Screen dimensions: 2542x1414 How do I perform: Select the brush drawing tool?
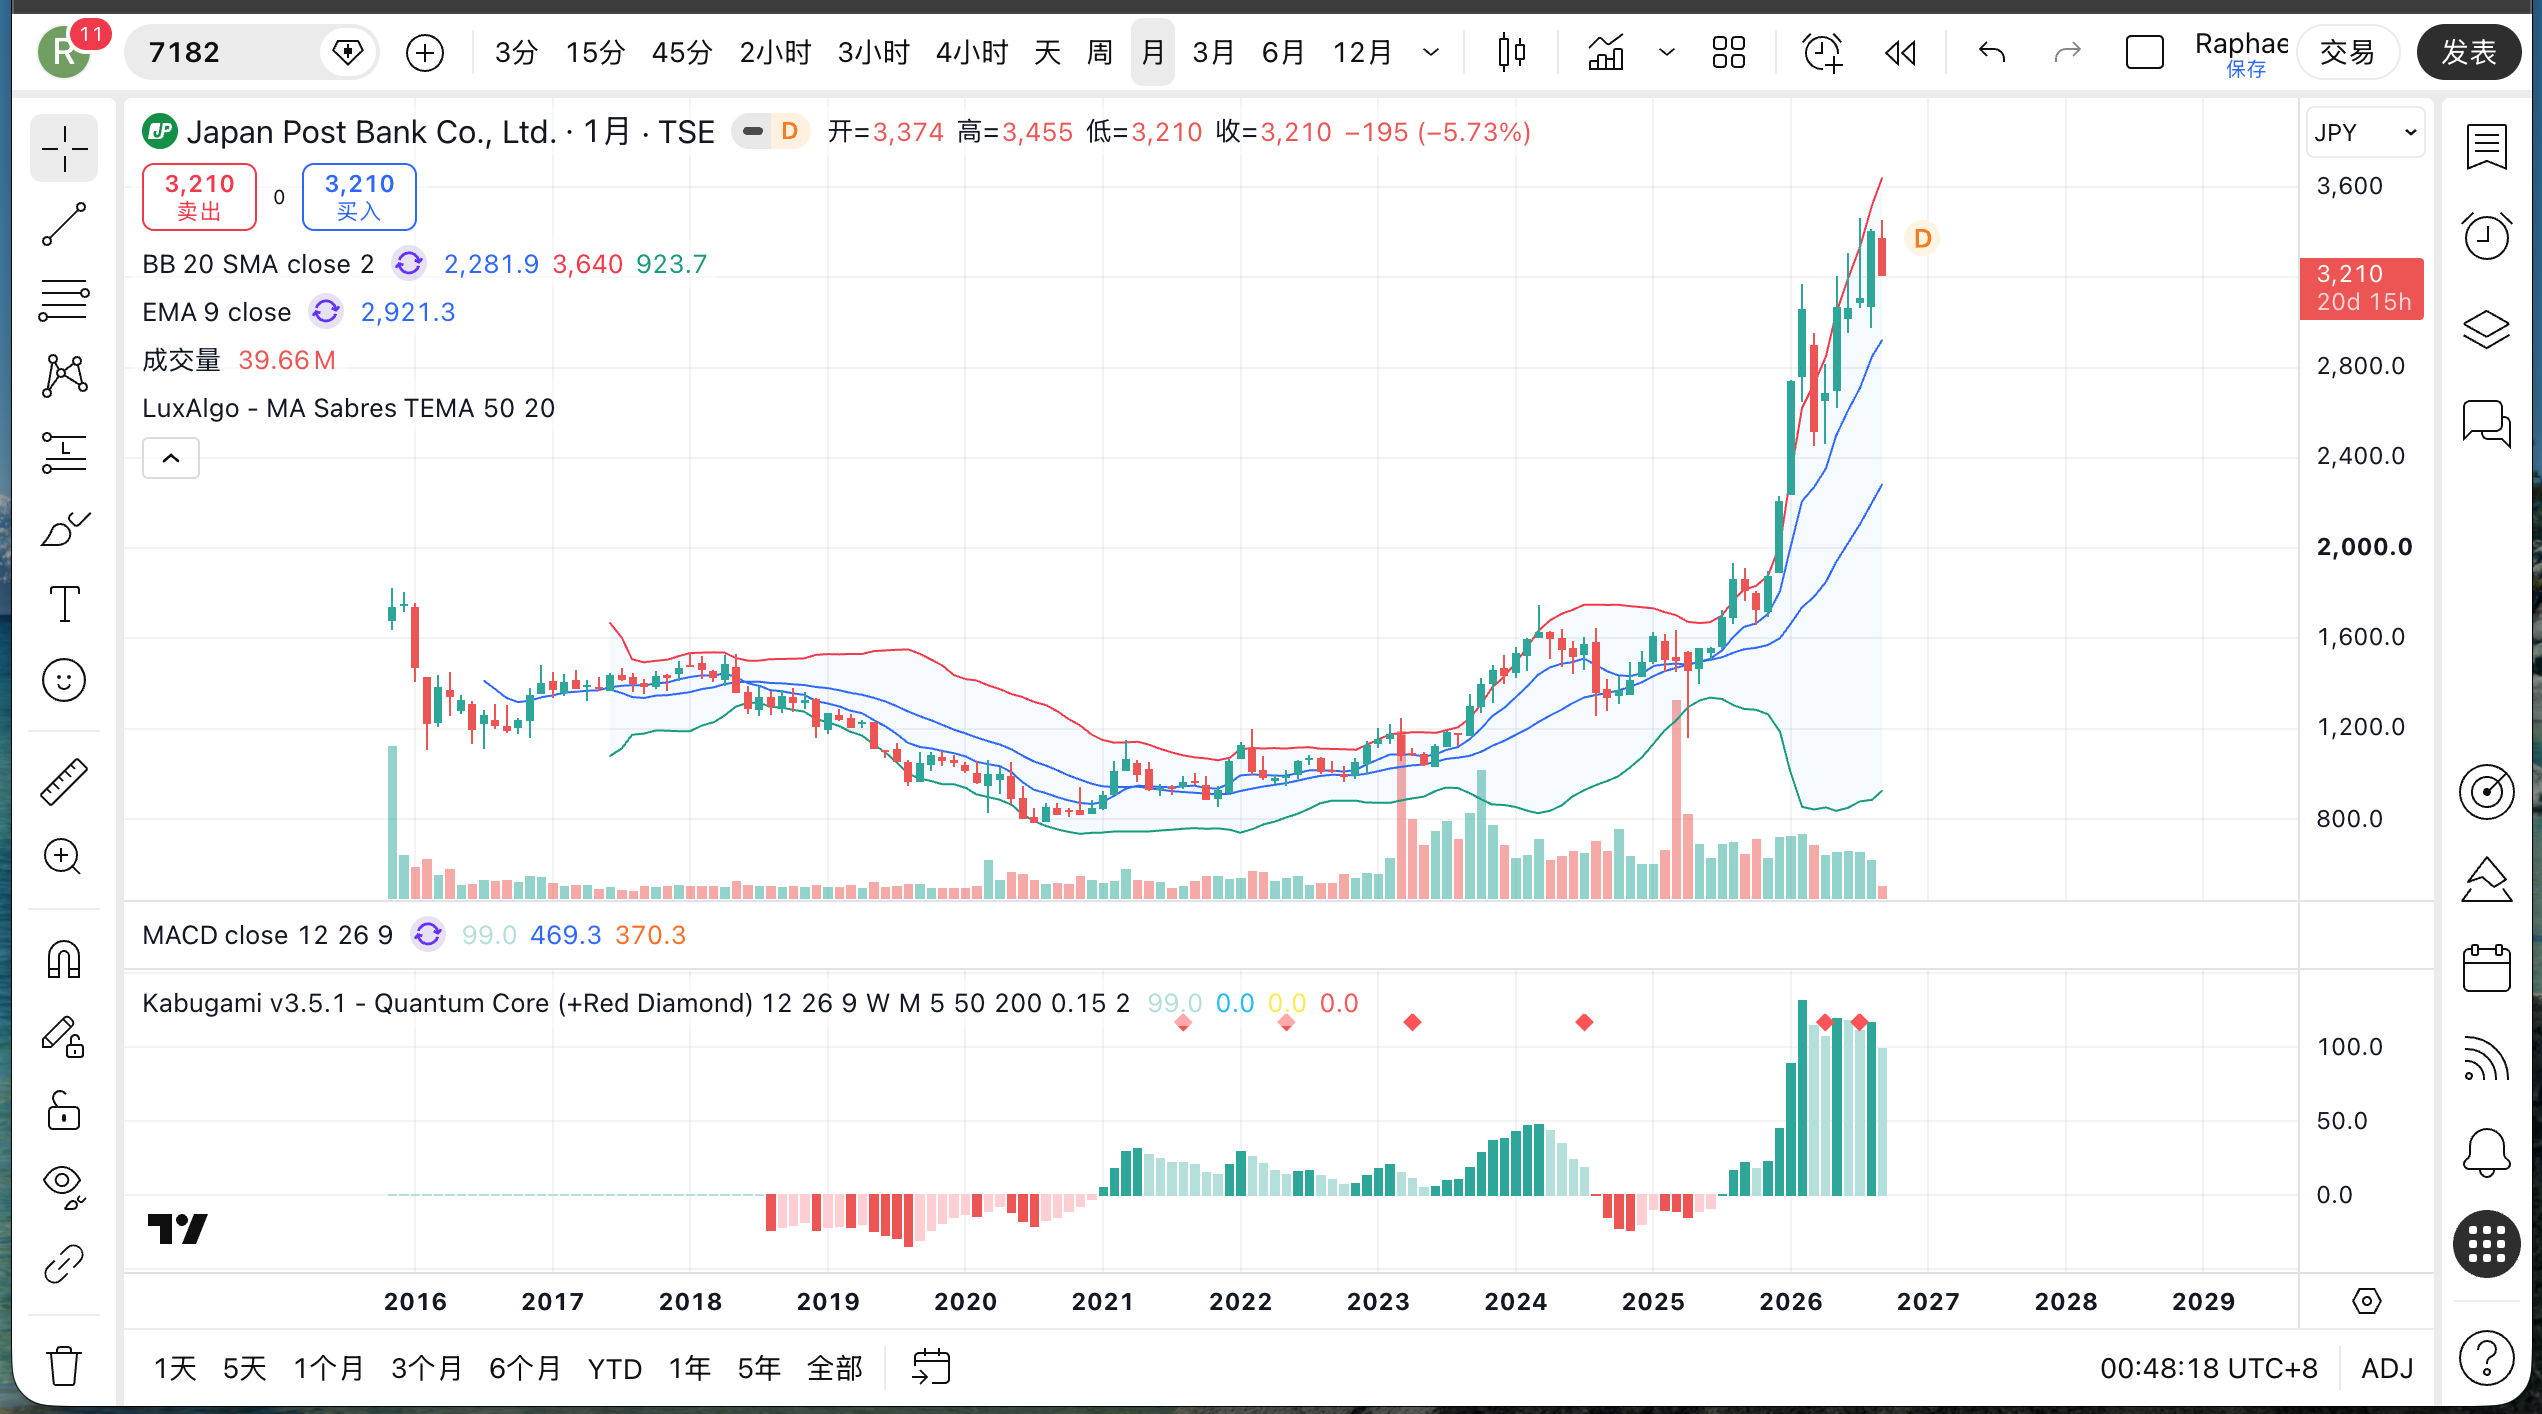(x=64, y=528)
